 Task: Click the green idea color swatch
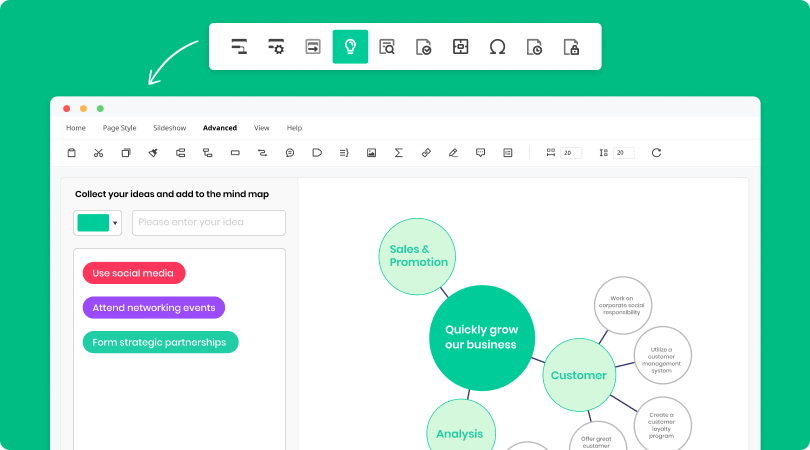pyautogui.click(x=93, y=223)
